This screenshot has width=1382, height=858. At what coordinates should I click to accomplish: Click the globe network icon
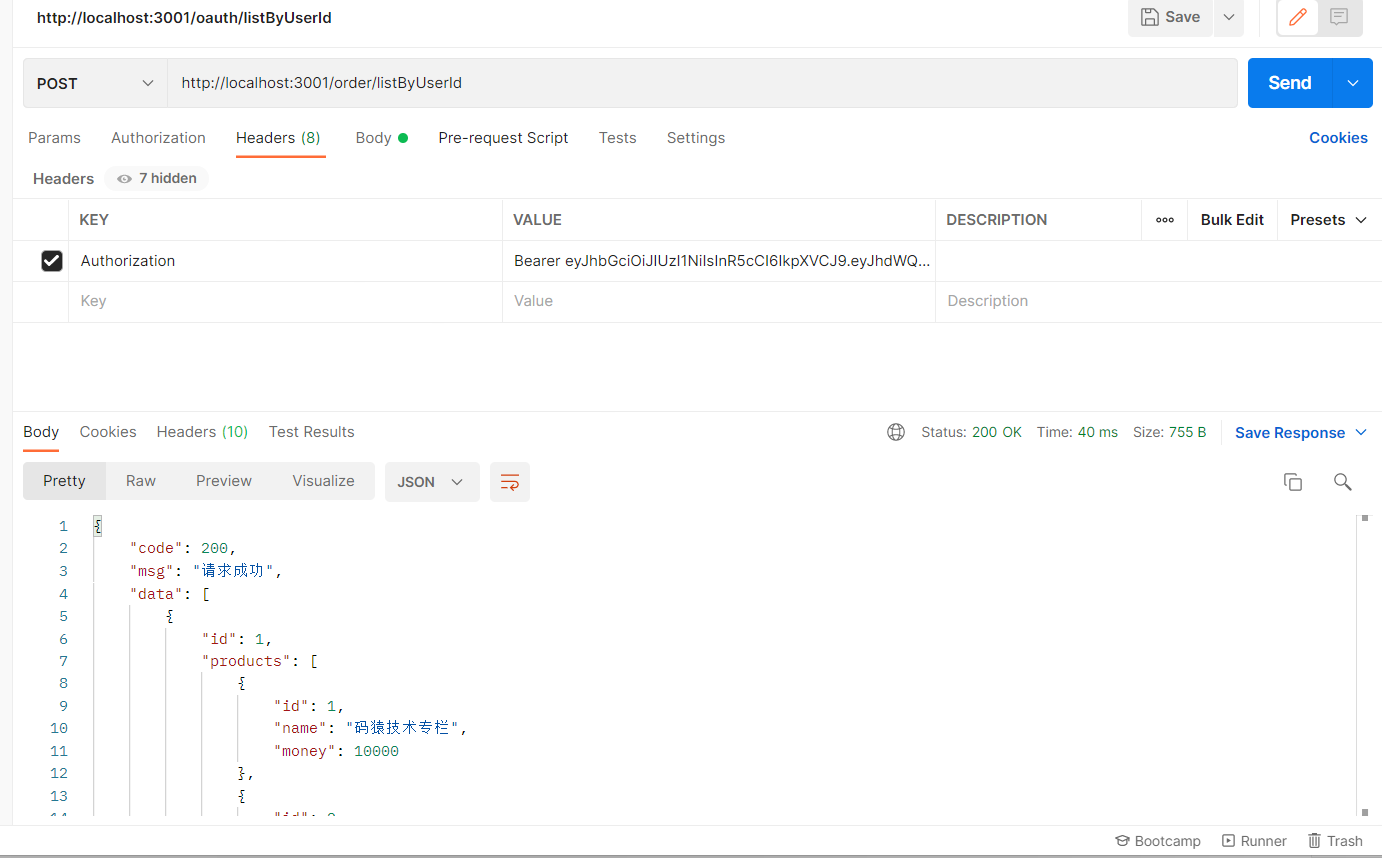click(x=896, y=432)
